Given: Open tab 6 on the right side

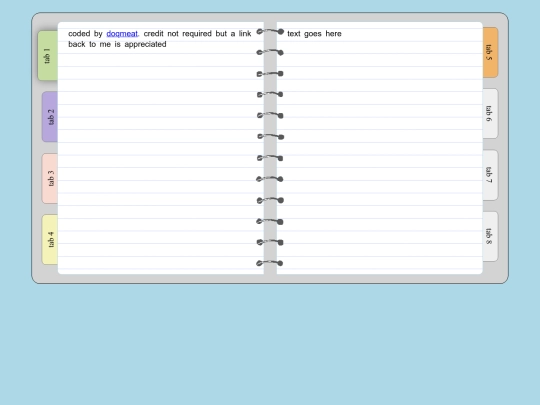Looking at the screenshot, I should coord(490,114).
